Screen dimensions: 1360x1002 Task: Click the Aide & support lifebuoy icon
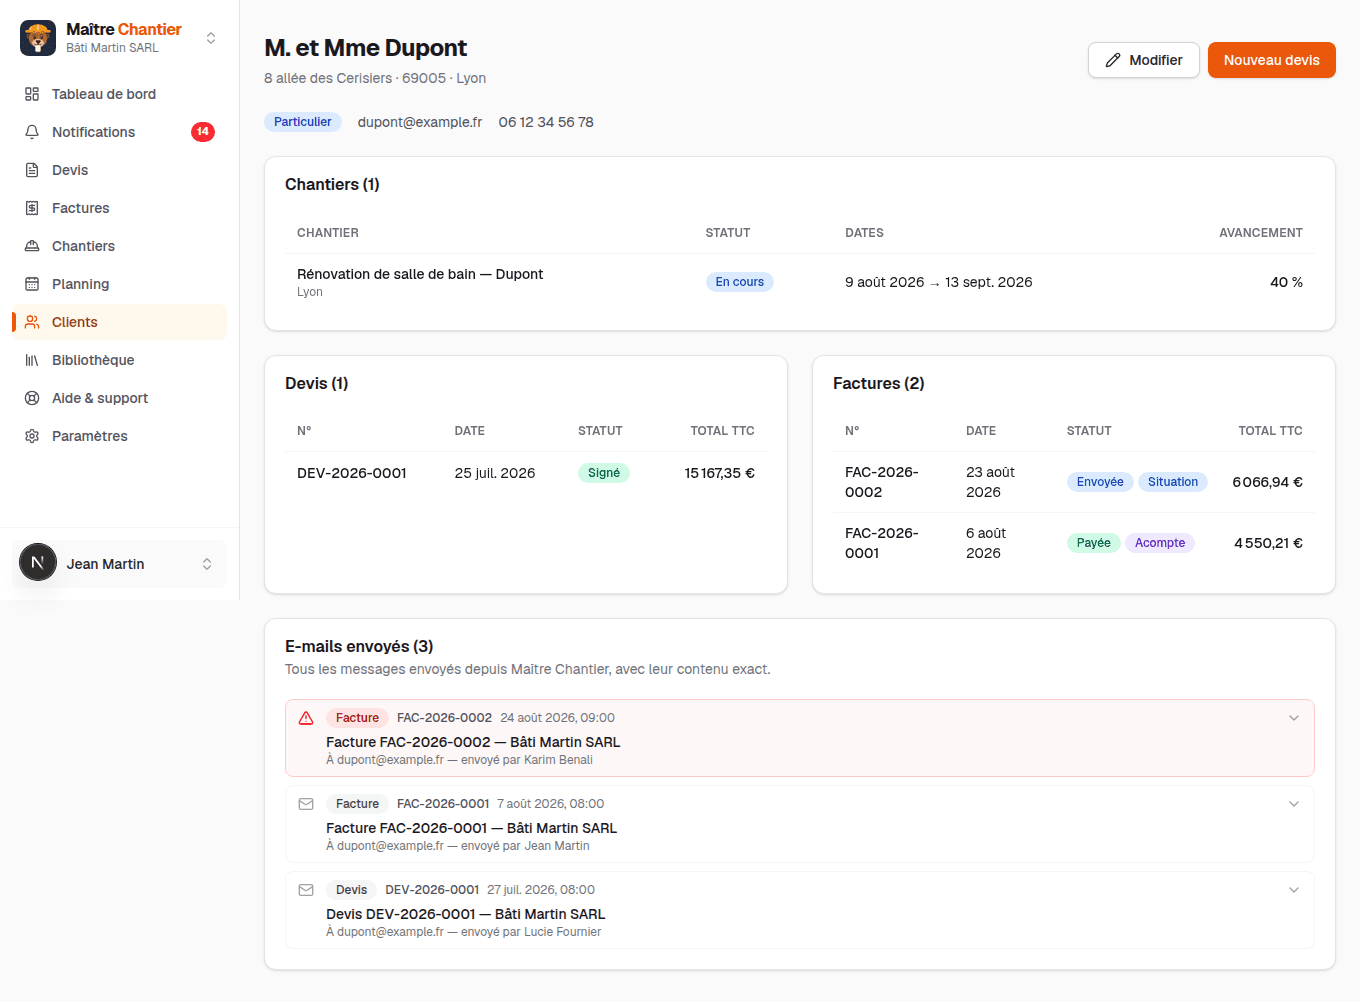tap(32, 398)
